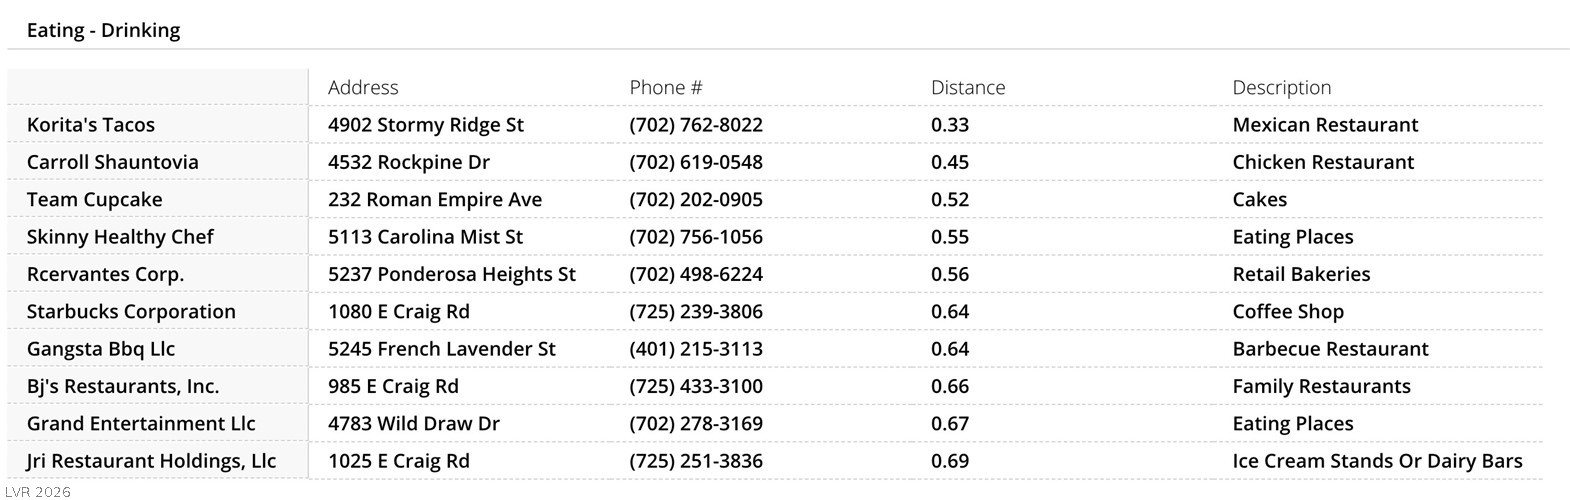Select the Carroll Shauntovia row name
Viewport: 1570px width, 500px height.
113,162
